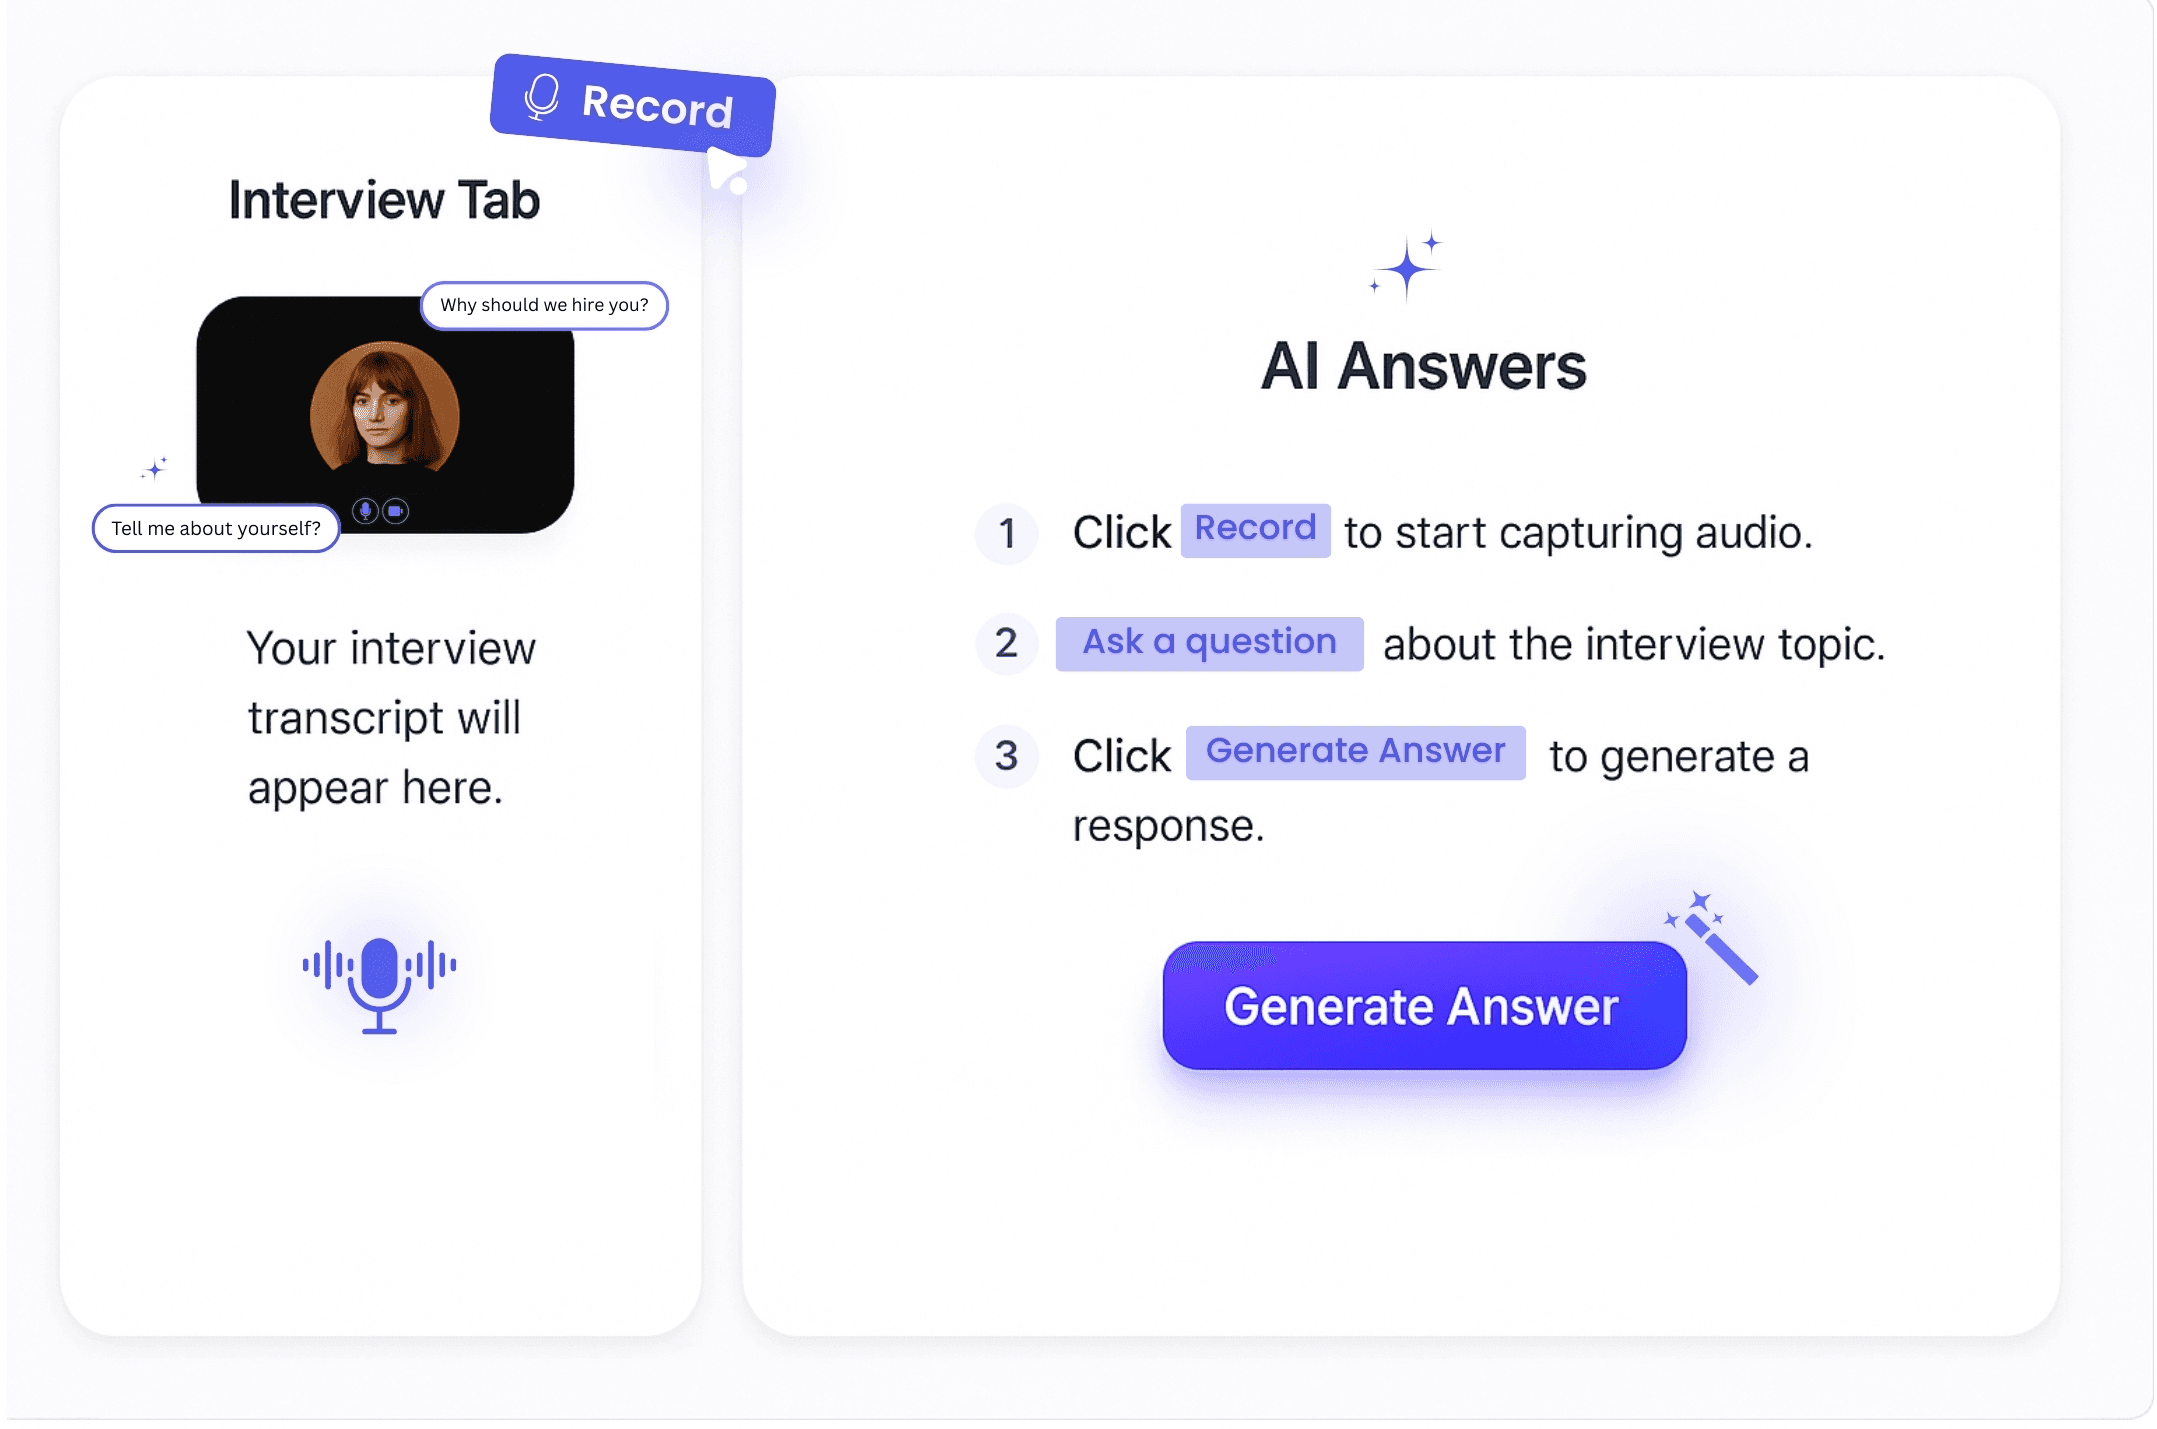Click the Record microphone icon at top
The height and width of the screenshot is (1429, 2157).
(541, 97)
